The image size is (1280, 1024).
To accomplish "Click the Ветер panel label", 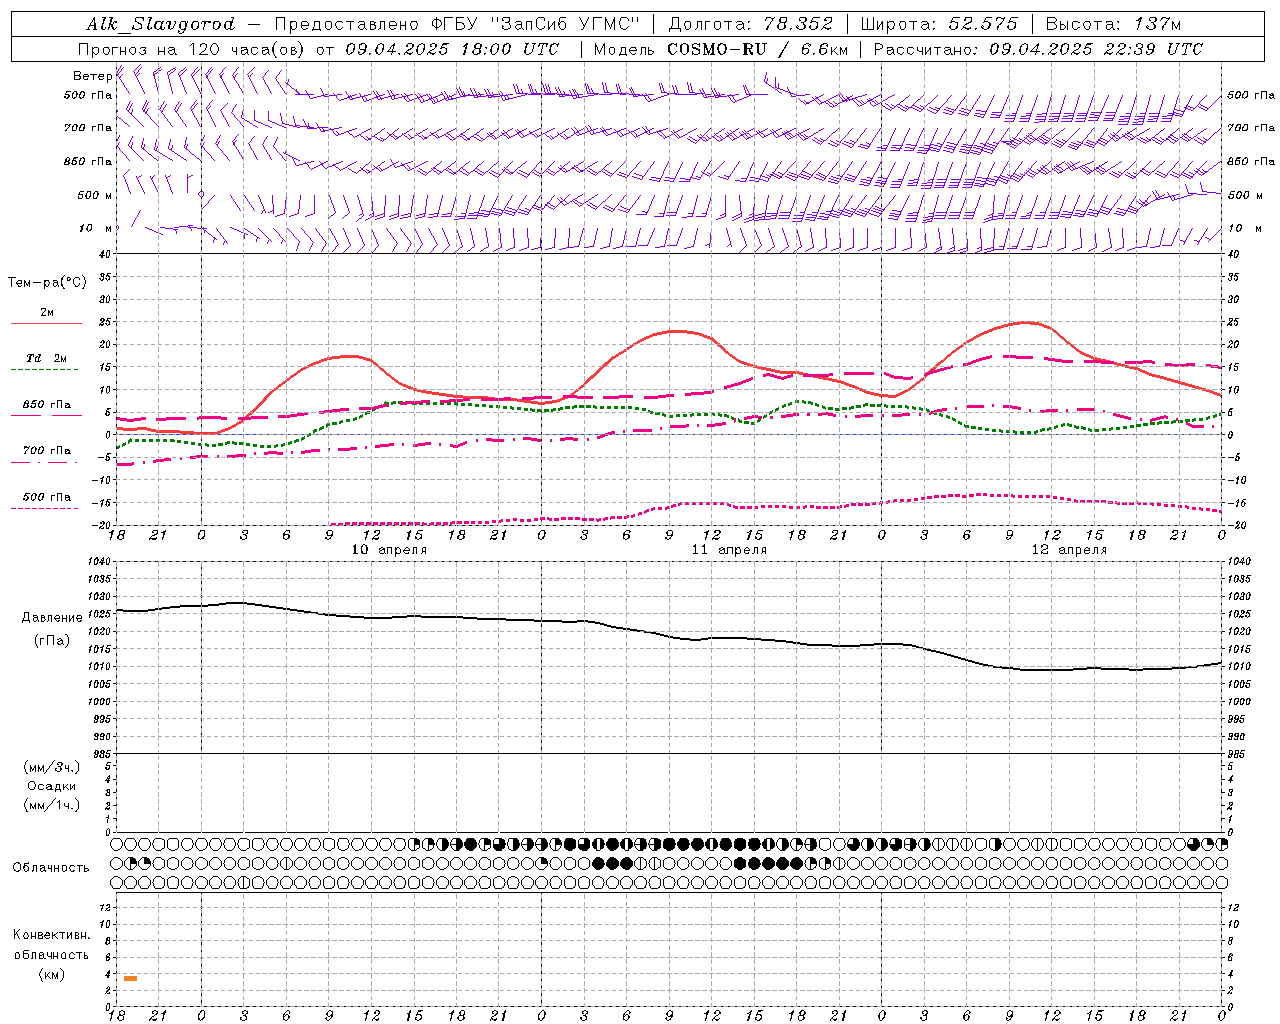I will click(x=92, y=76).
